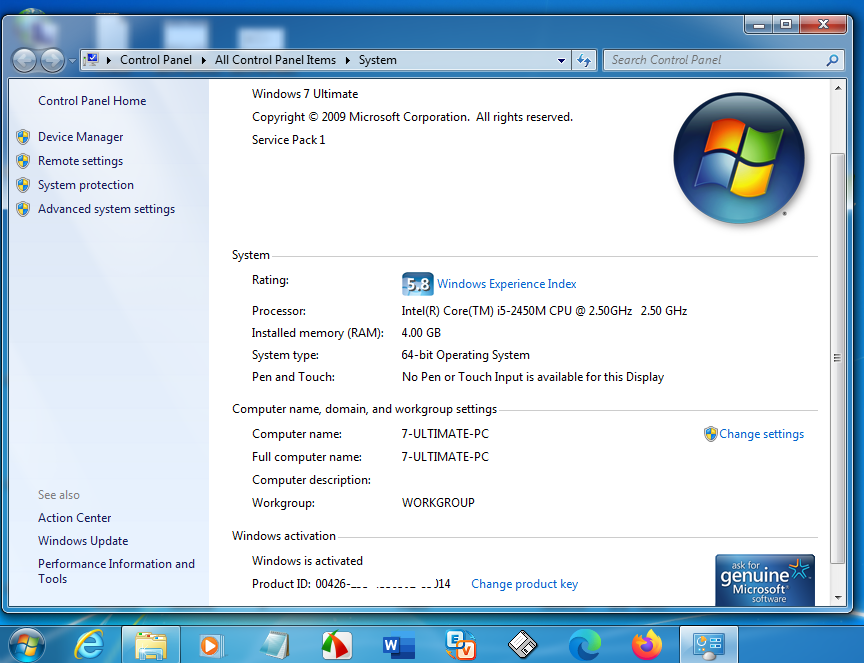Launch Microsoft Word from the taskbar
Image resolution: width=864 pixels, height=663 pixels.
click(399, 645)
